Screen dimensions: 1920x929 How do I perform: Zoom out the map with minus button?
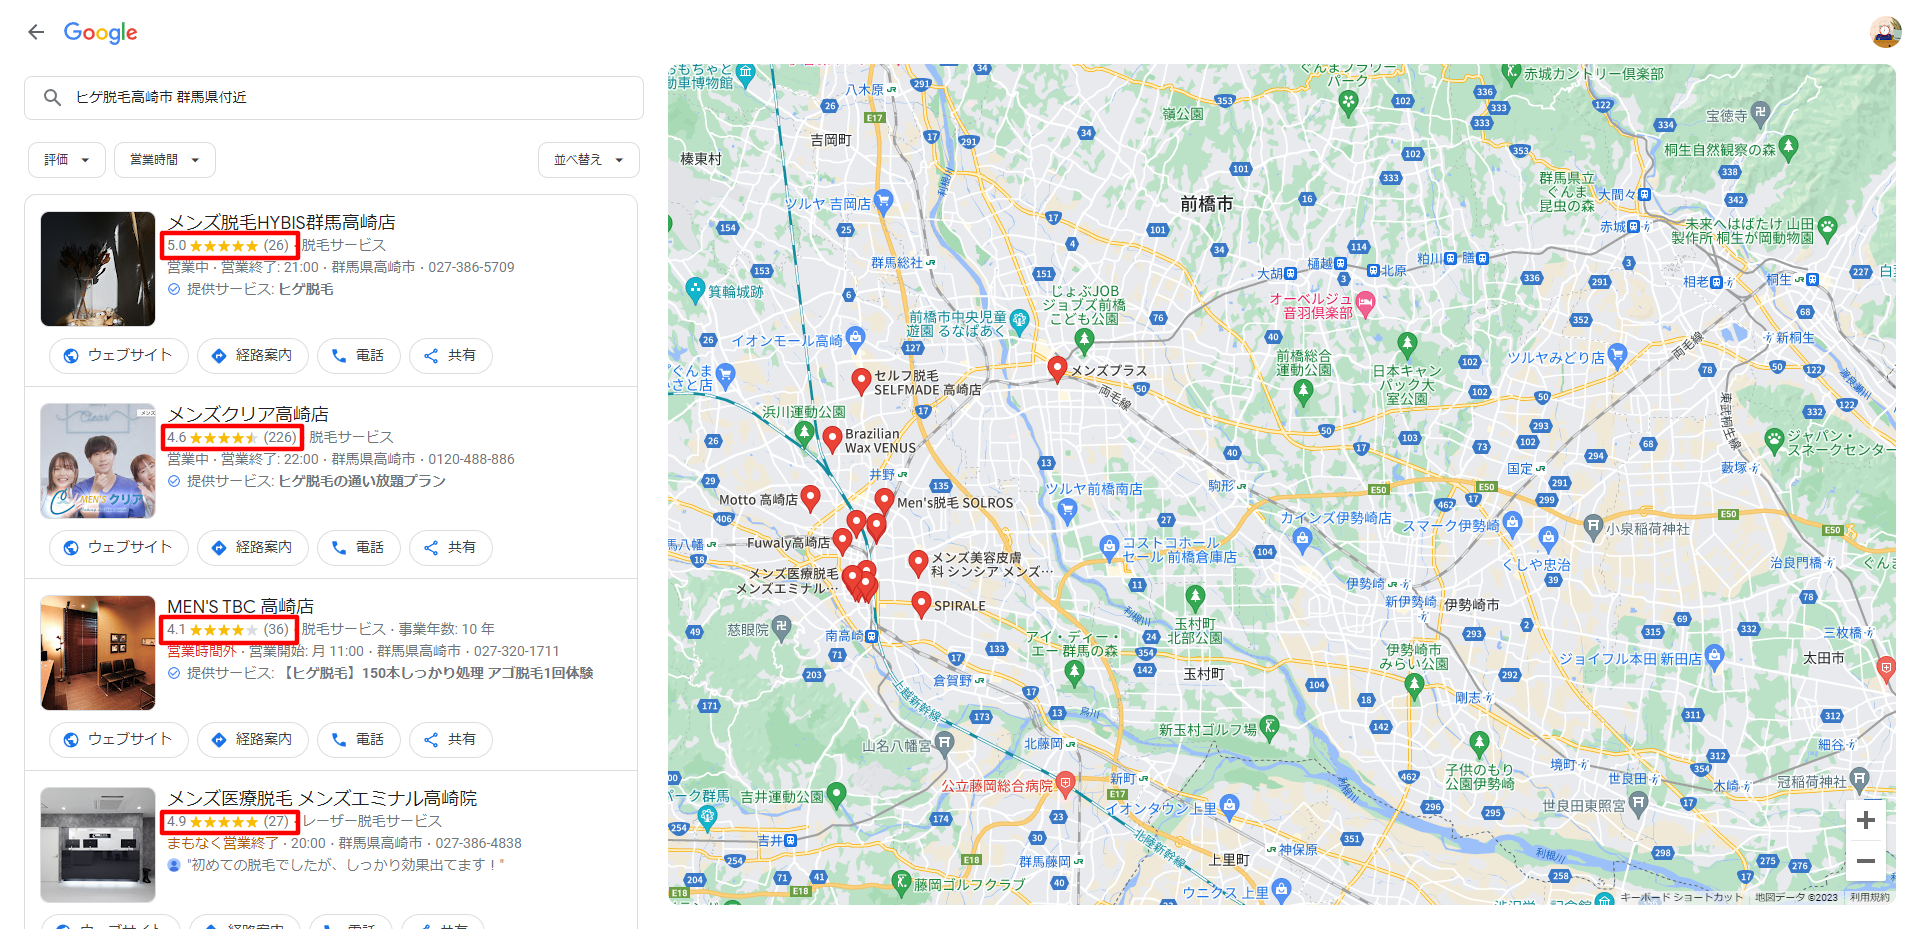point(1865,861)
